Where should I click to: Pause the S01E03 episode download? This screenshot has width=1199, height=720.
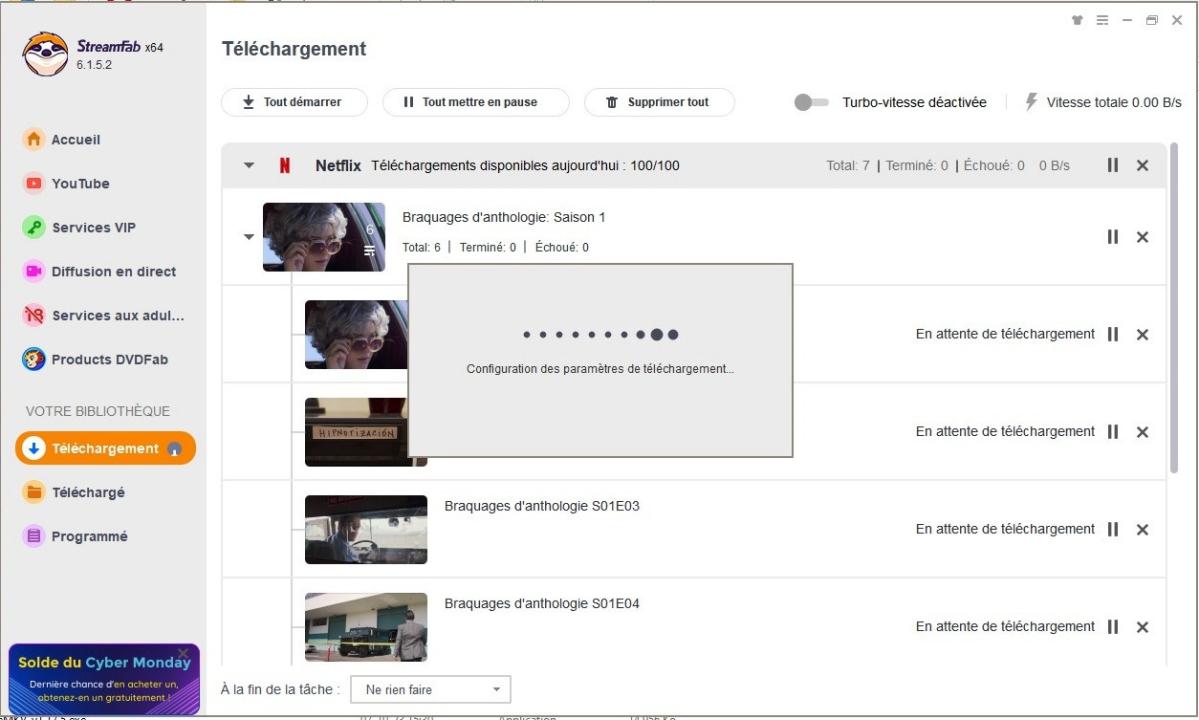[x=1112, y=529]
